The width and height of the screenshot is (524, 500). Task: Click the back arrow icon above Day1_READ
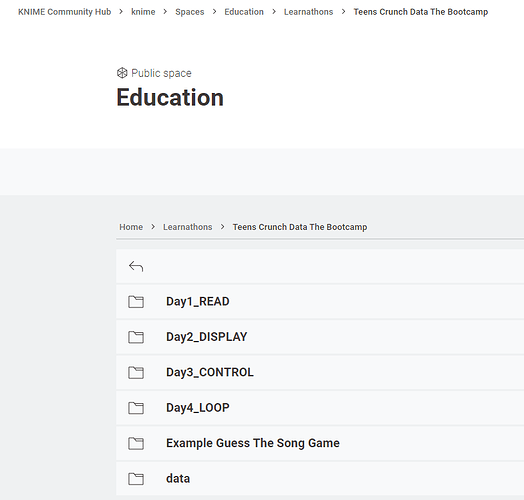coord(136,266)
